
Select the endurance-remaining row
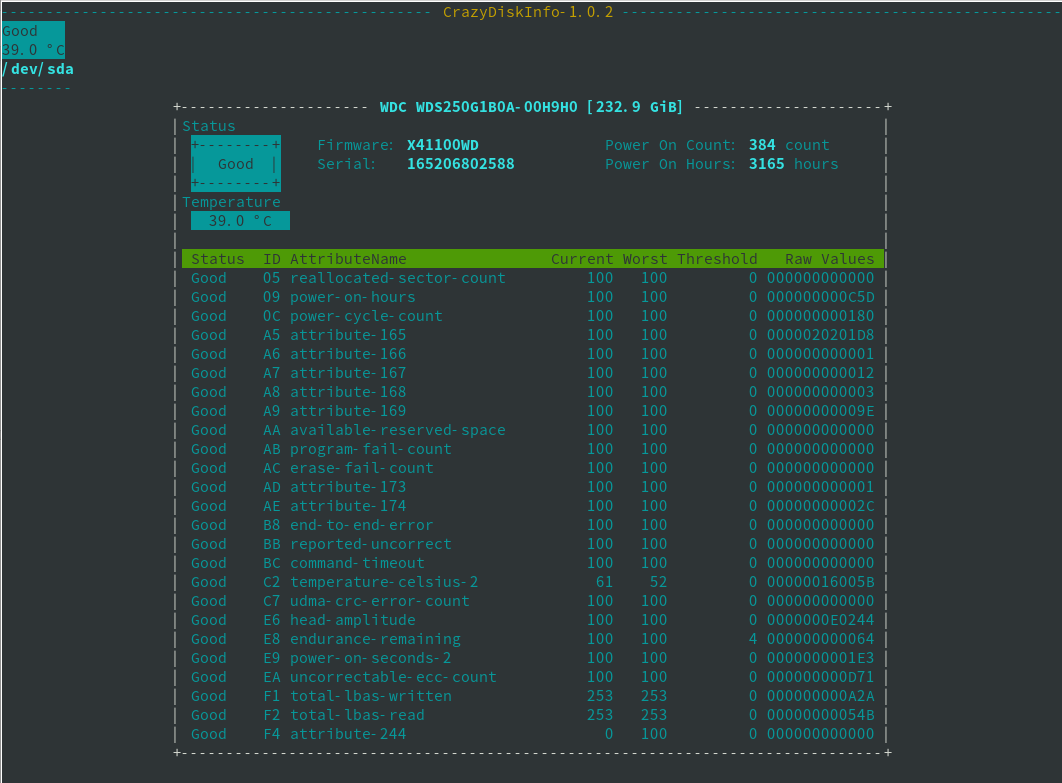point(533,638)
